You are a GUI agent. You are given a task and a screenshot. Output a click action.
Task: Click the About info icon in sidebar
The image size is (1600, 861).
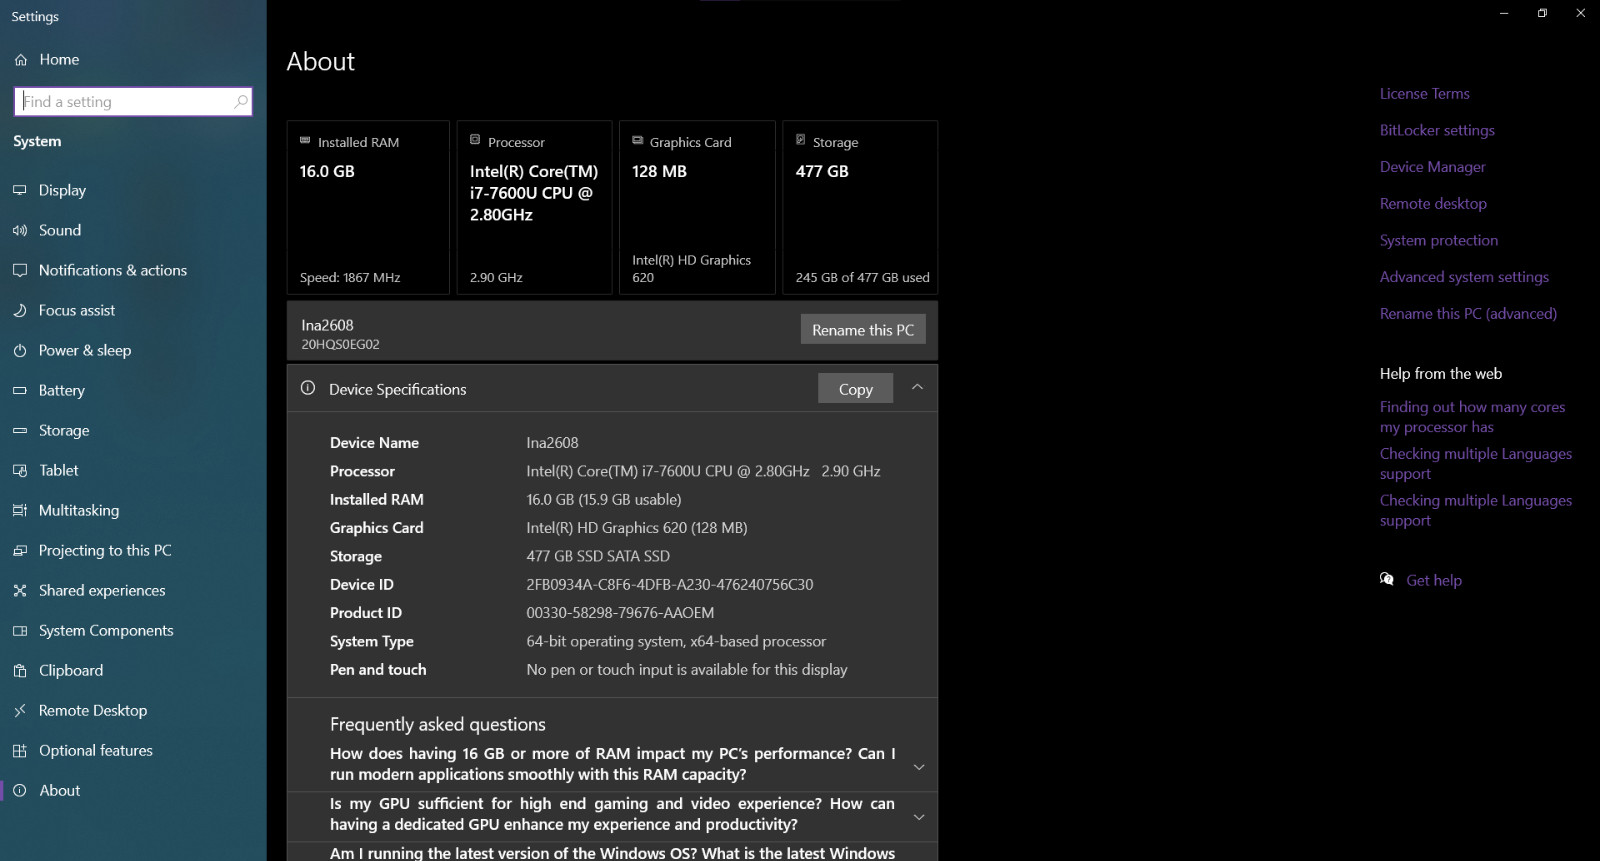pyautogui.click(x=20, y=790)
